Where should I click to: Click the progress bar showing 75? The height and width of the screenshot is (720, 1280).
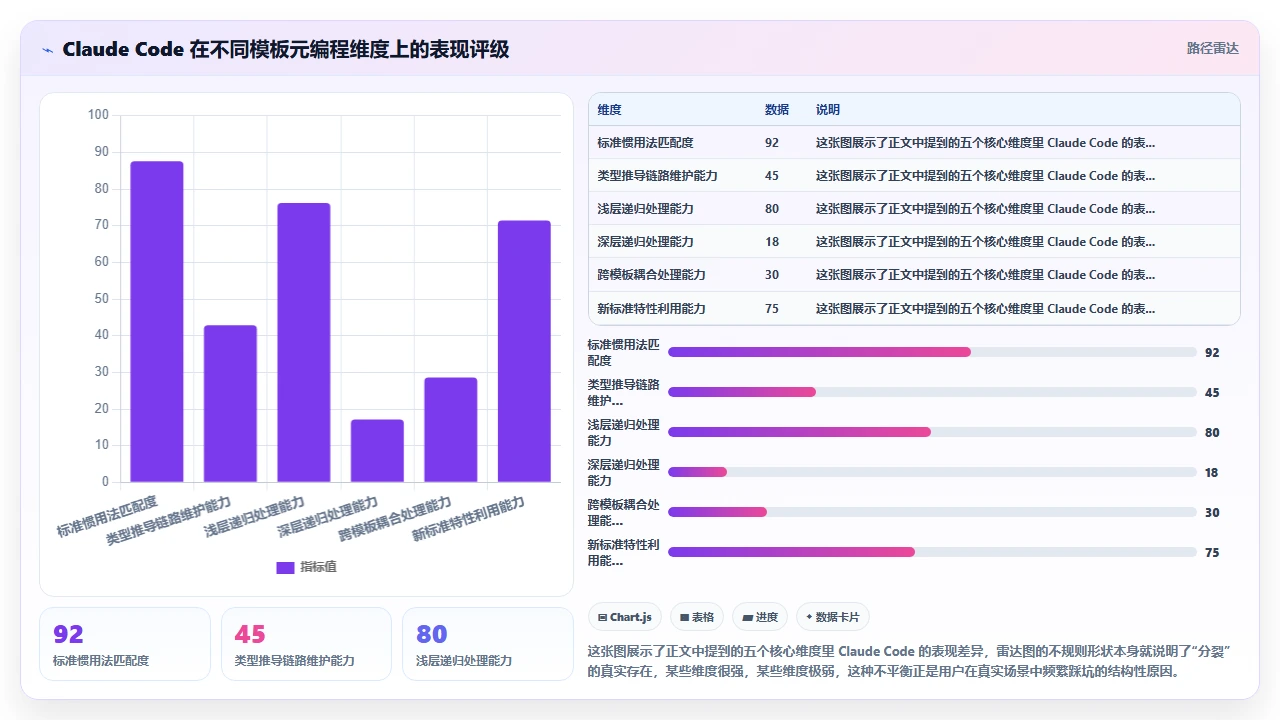click(932, 552)
